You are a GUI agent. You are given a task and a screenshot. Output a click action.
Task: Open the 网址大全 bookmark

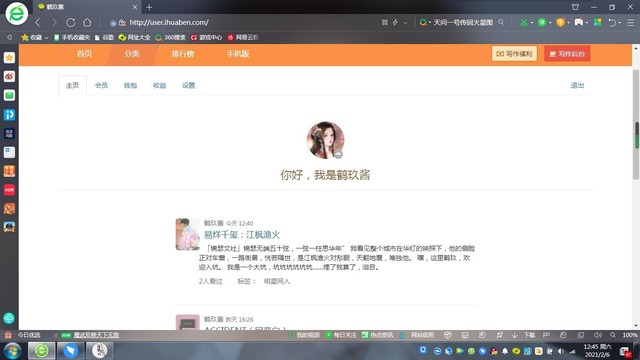coord(134,38)
